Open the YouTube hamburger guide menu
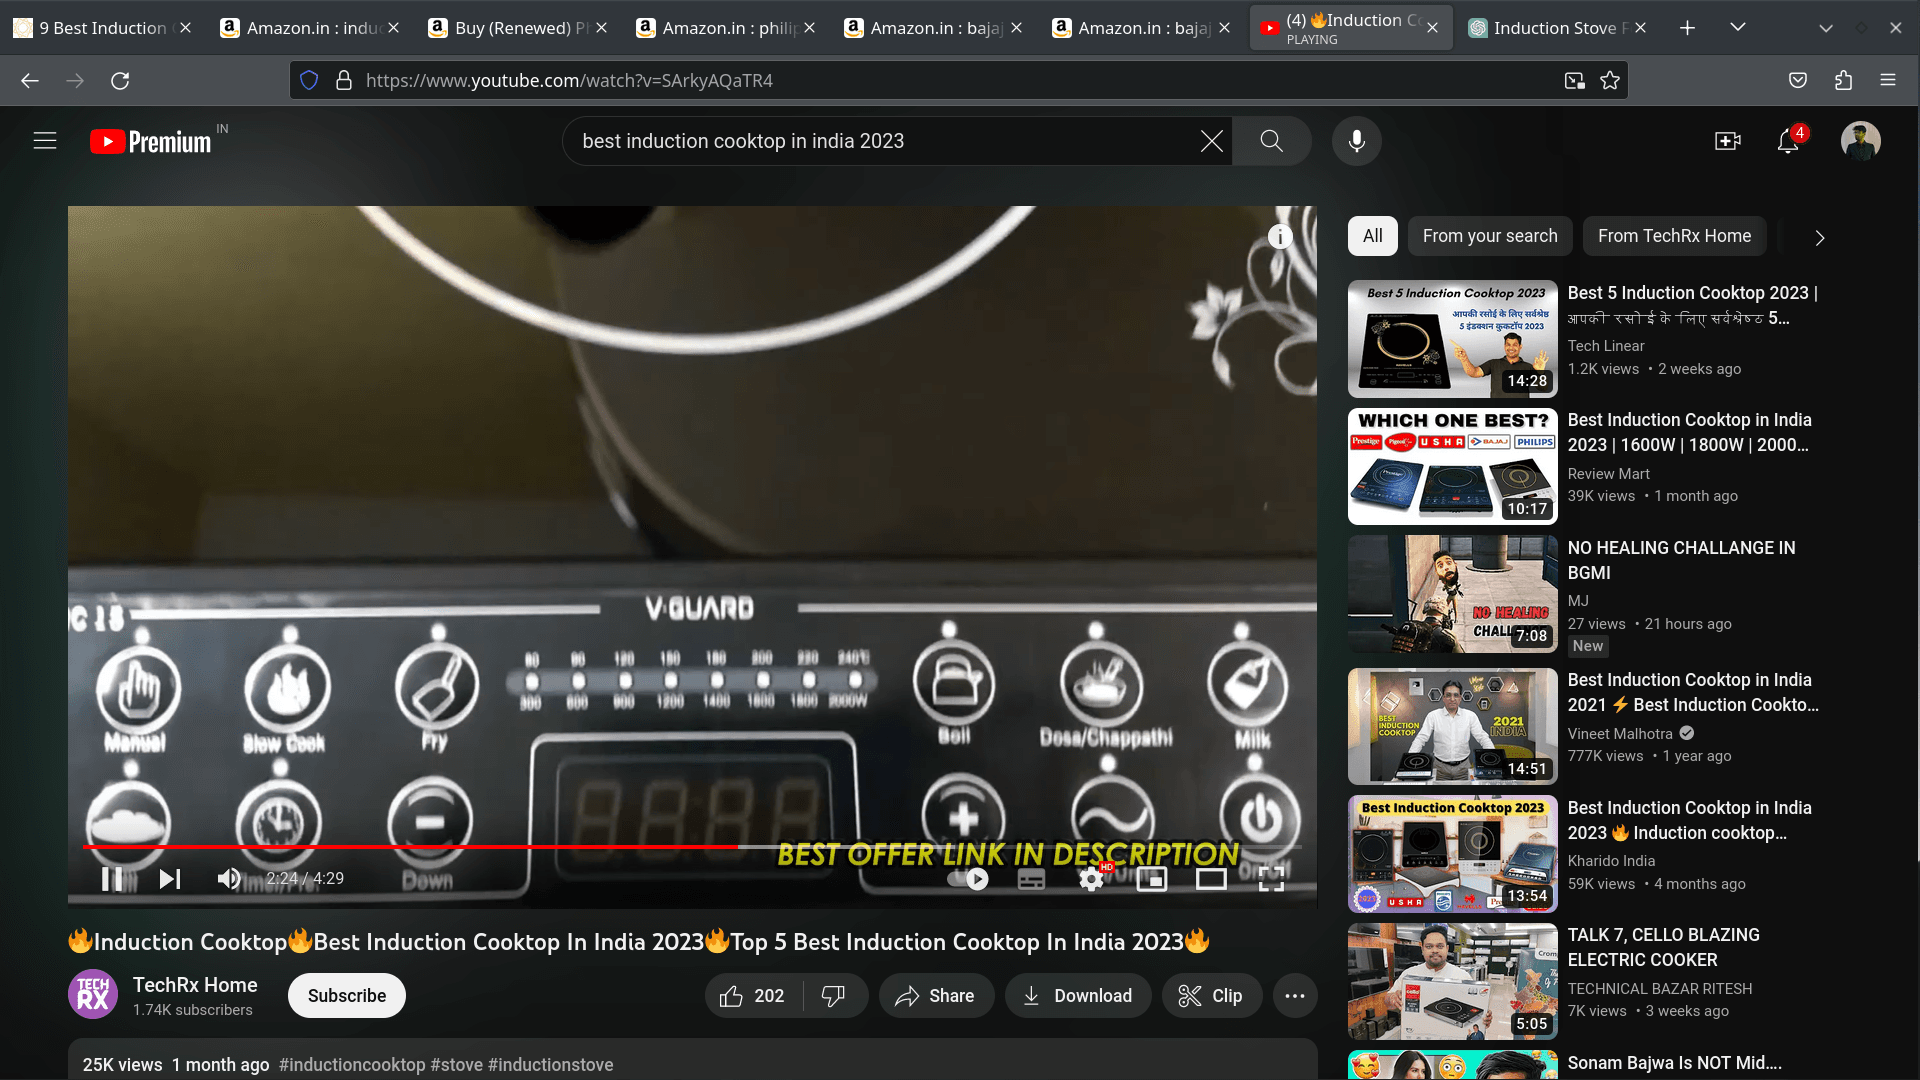 click(45, 141)
